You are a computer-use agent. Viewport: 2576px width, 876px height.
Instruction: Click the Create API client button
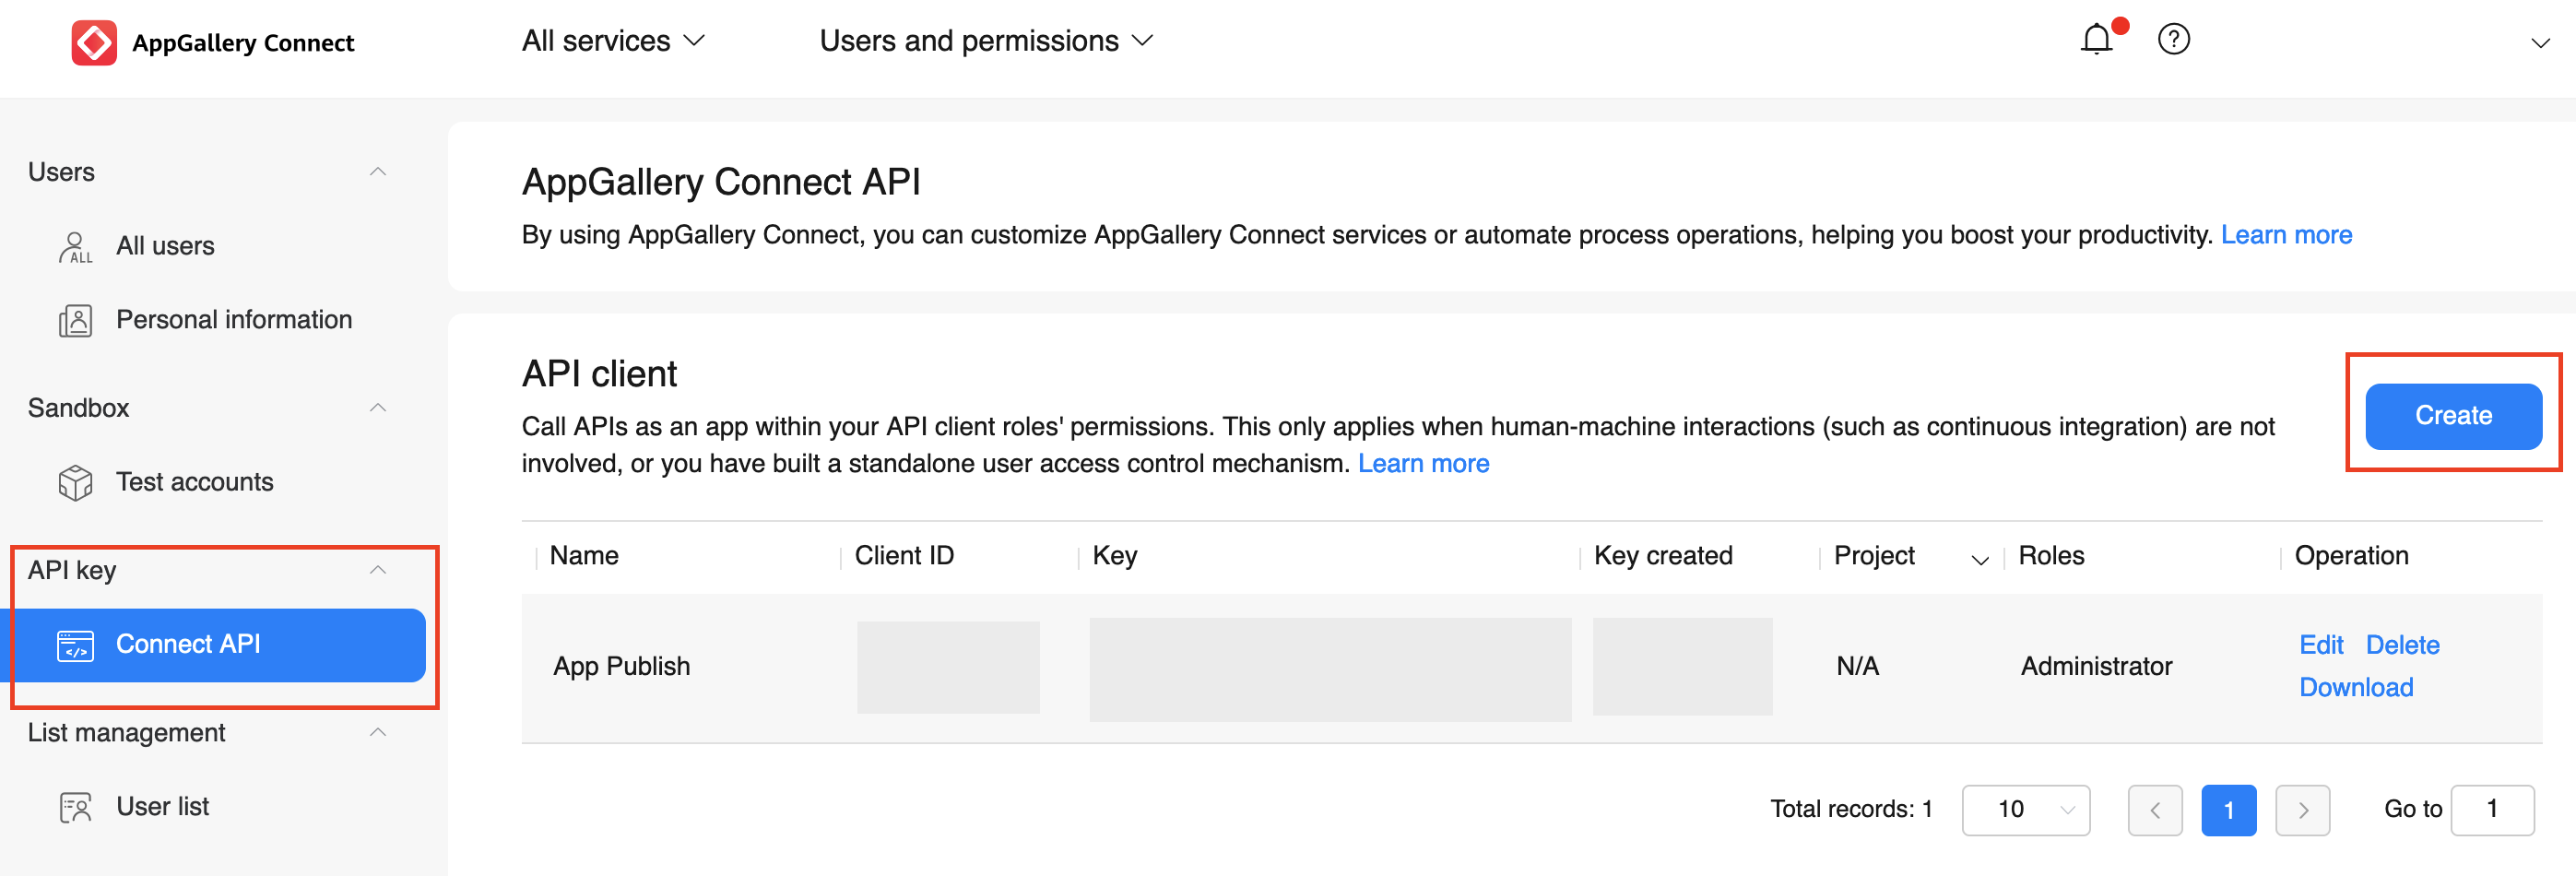pos(2453,416)
